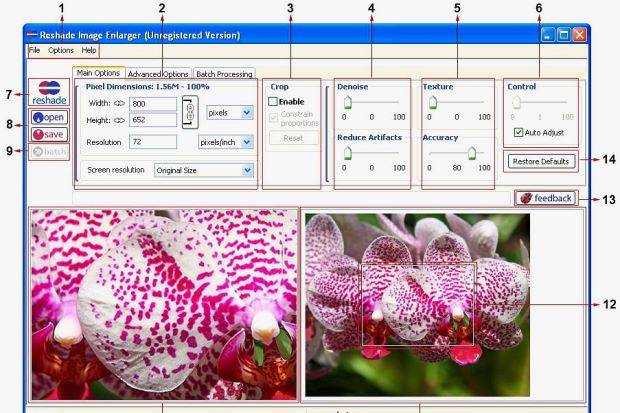This screenshot has width=620, height=413.
Task: Click the save image button
Action: [x=48, y=134]
